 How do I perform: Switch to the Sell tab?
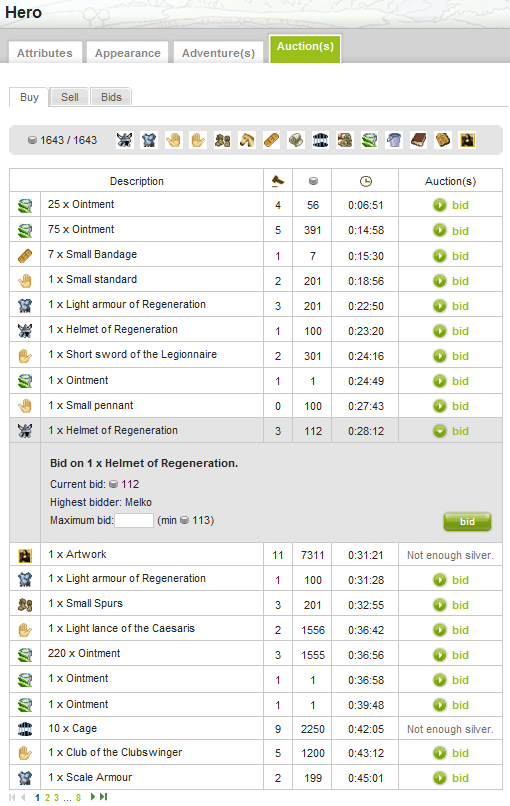coord(69,97)
